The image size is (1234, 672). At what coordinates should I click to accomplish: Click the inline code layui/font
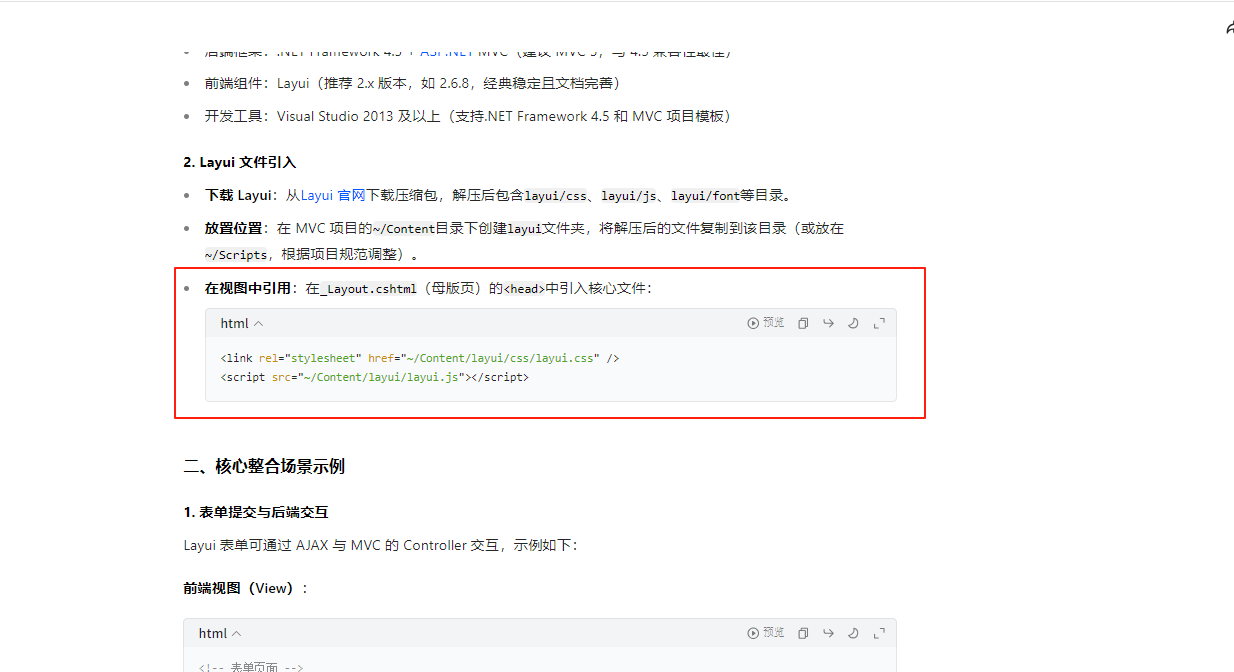(x=705, y=195)
